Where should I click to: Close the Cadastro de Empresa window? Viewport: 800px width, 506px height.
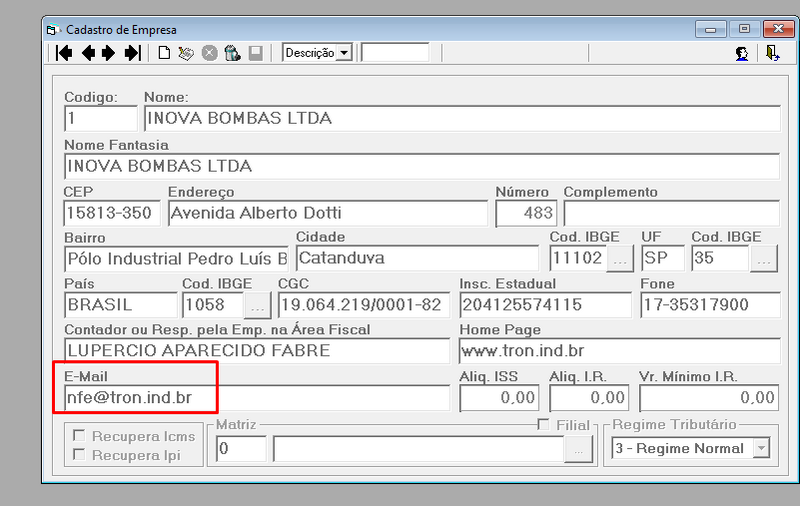click(779, 29)
